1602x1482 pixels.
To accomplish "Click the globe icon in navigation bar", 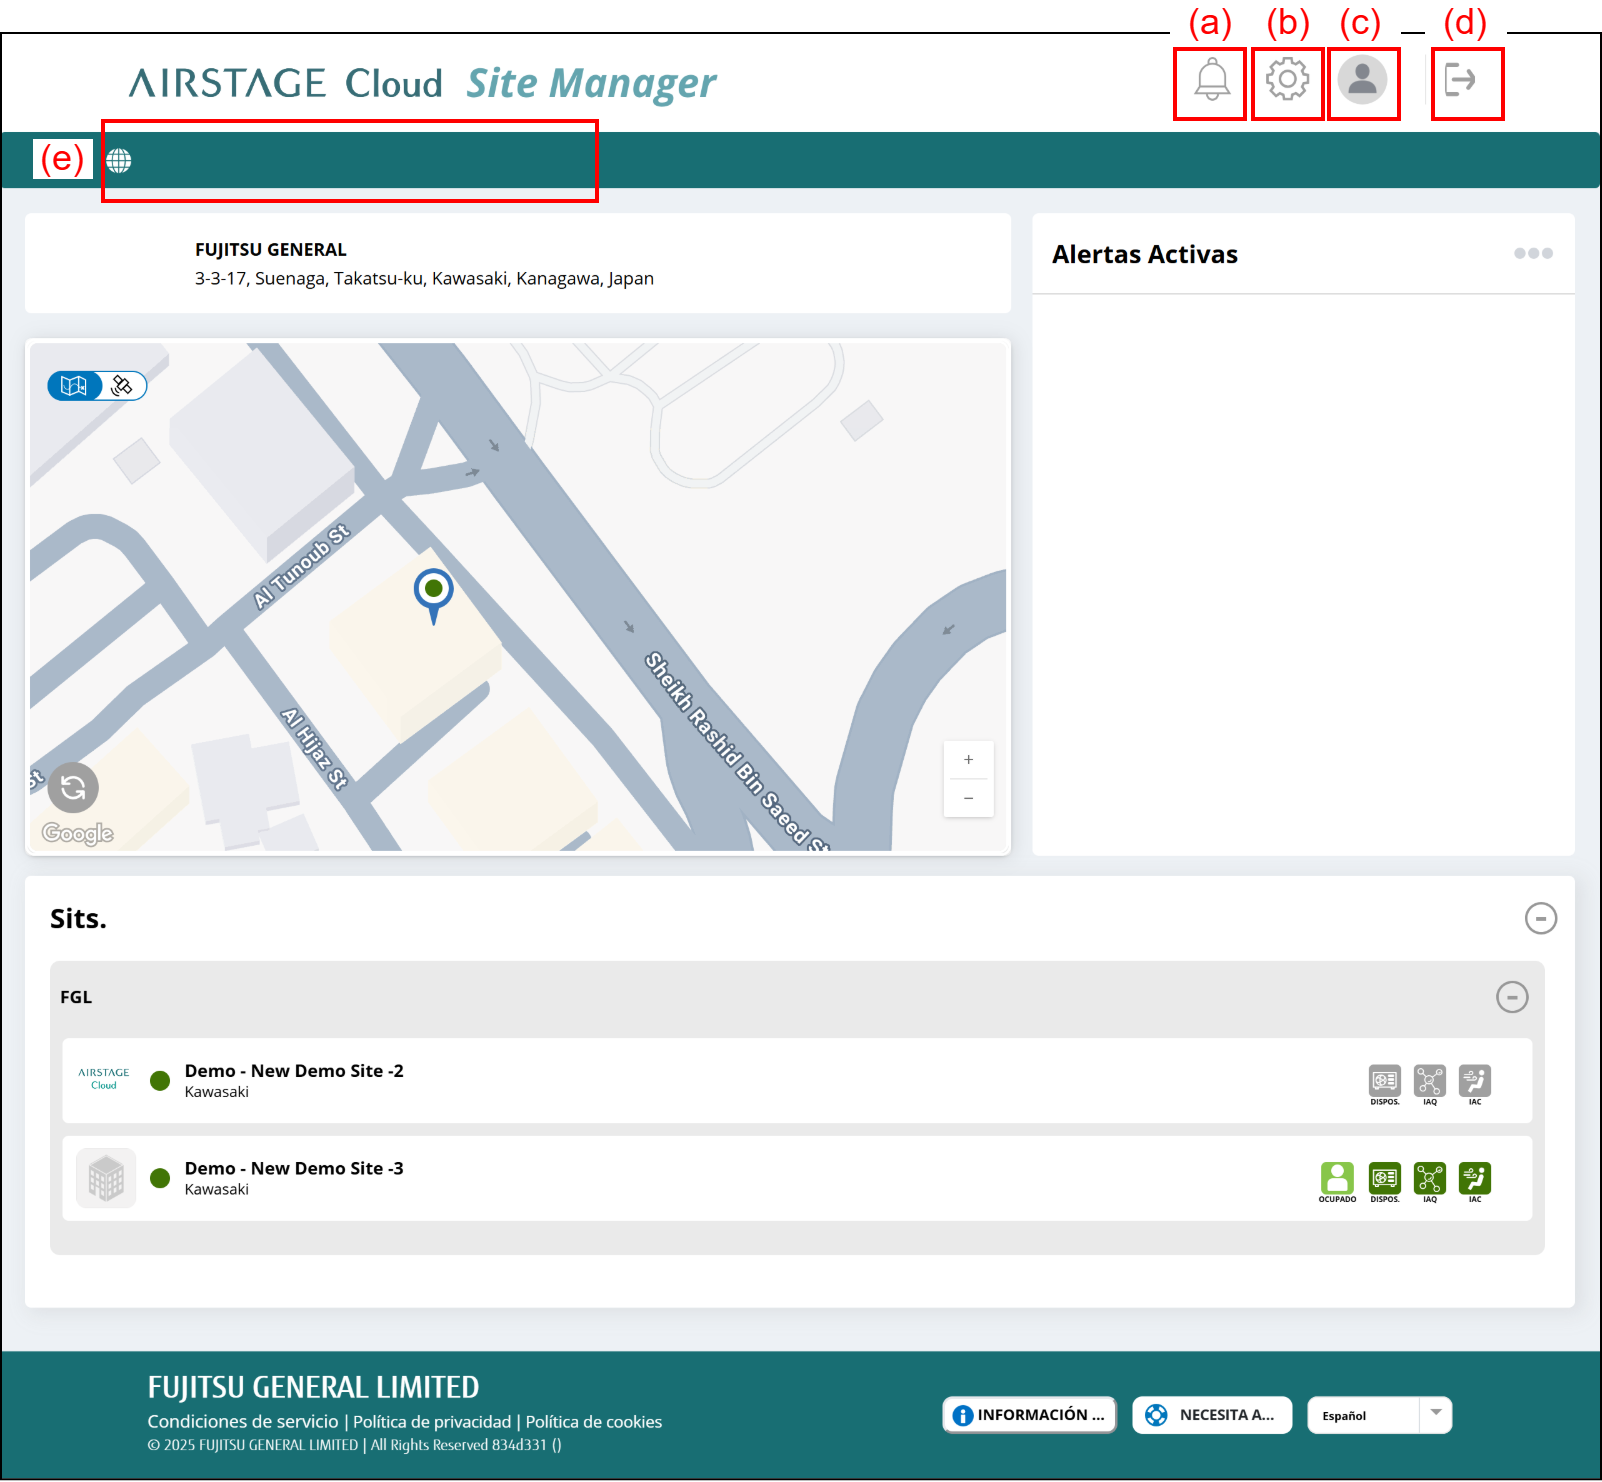I will pos(119,160).
